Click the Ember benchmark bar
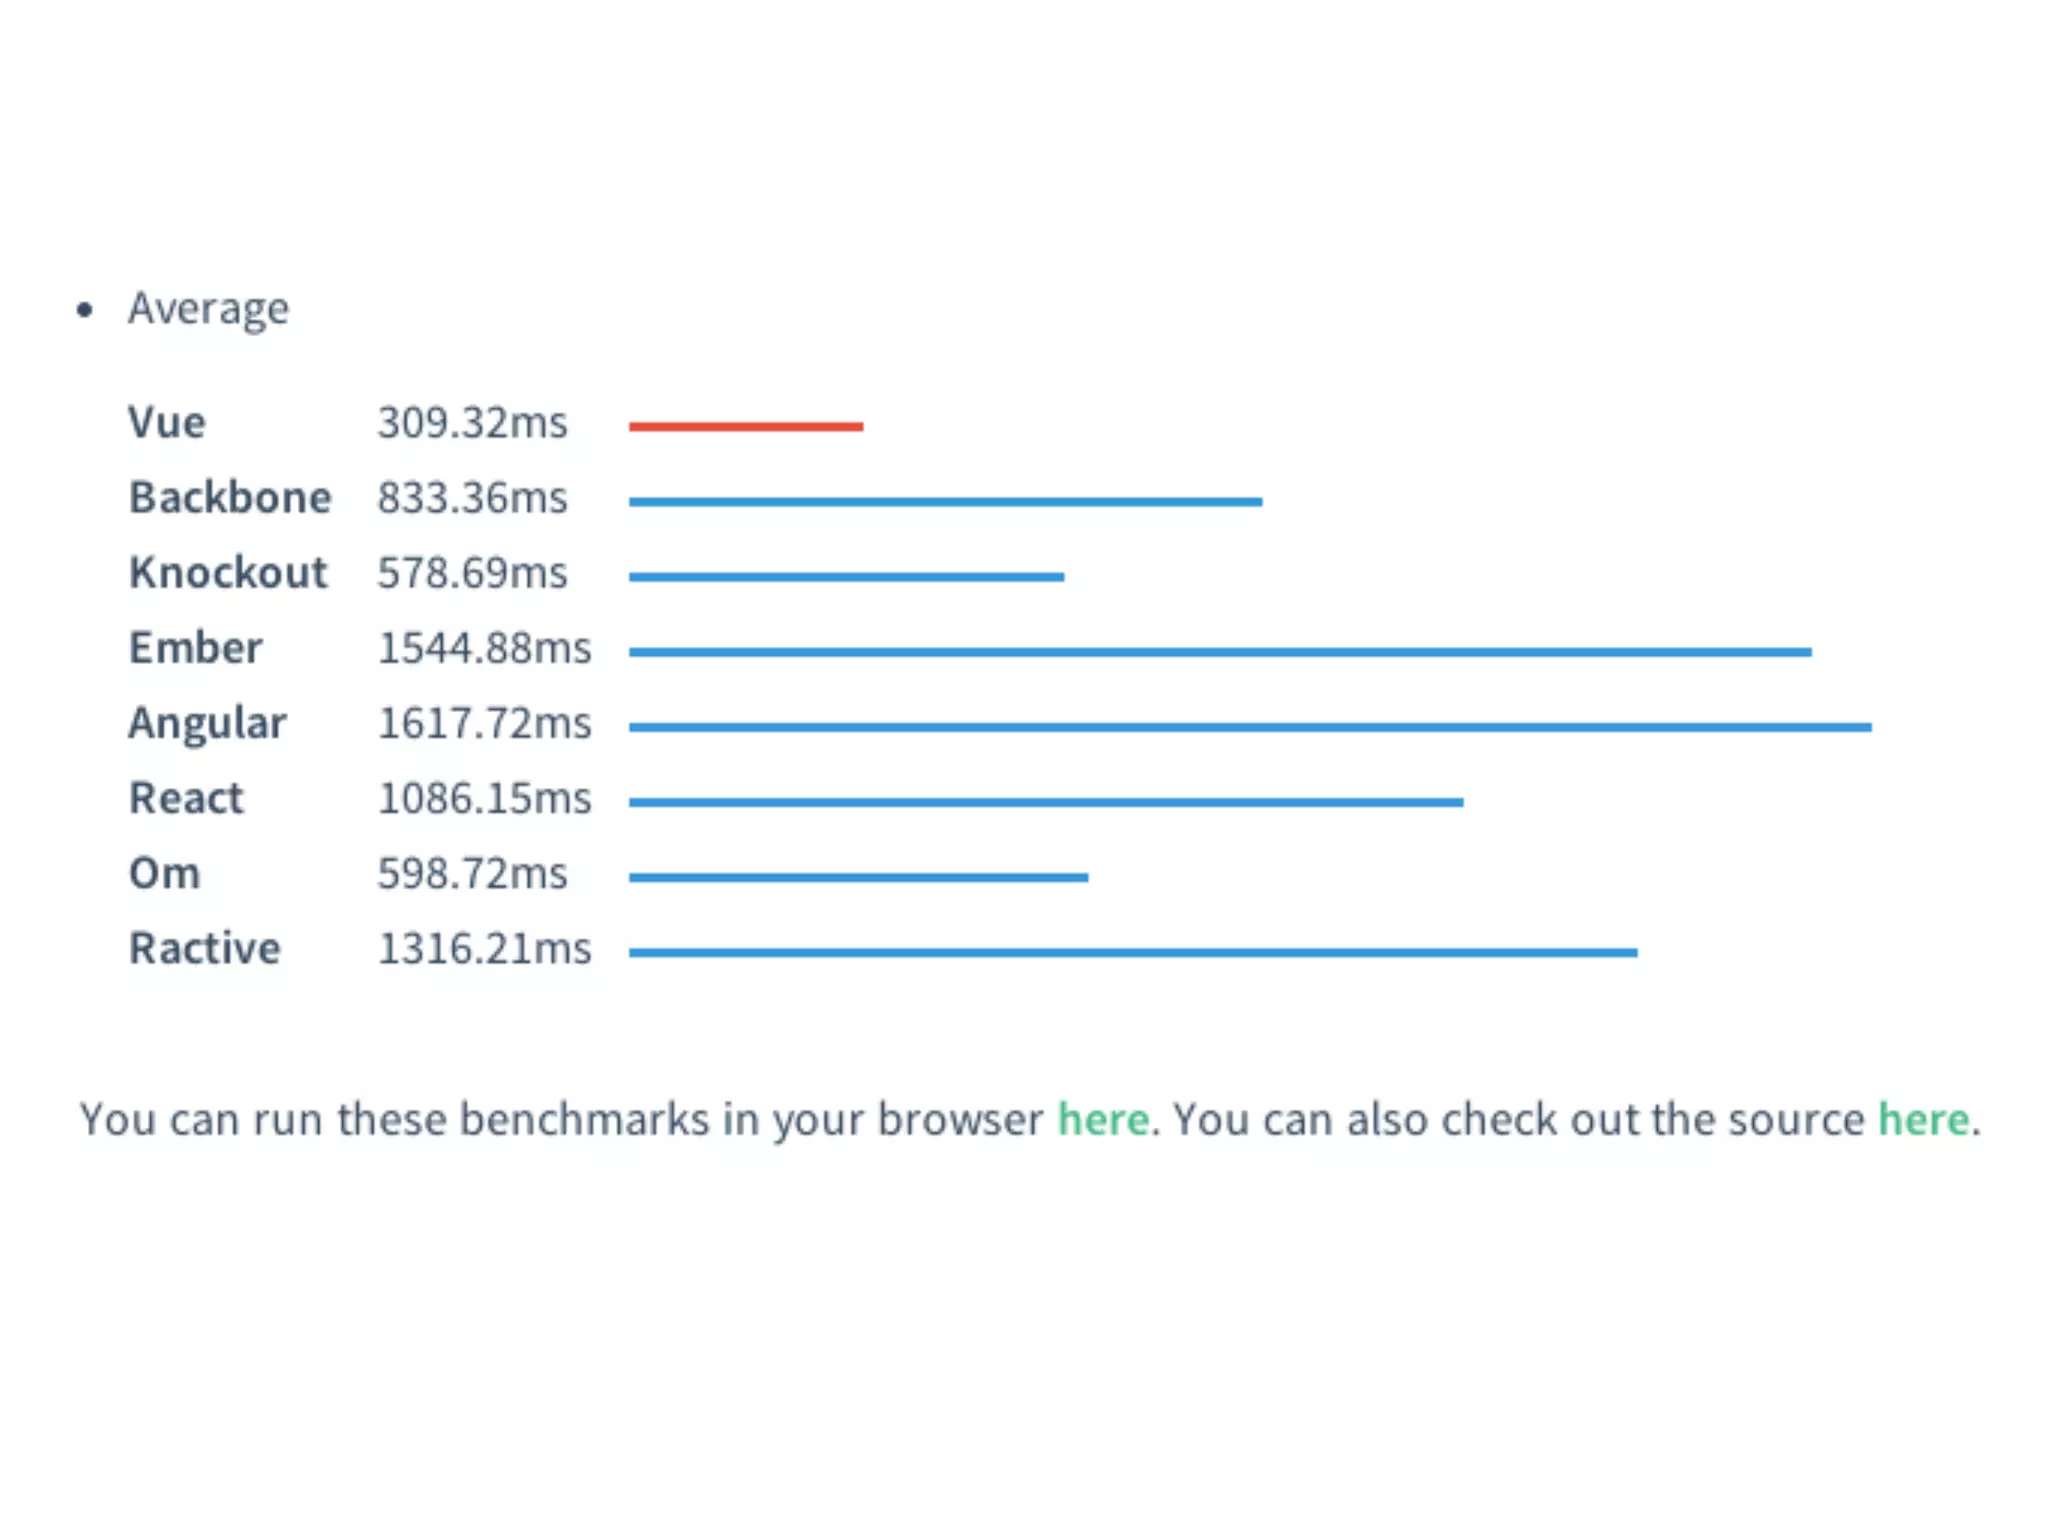The height and width of the screenshot is (1536, 2048). tap(1220, 652)
